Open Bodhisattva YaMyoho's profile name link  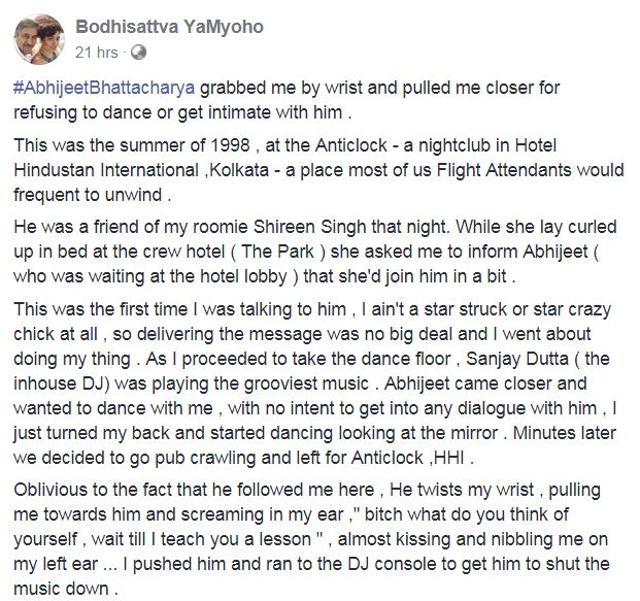pos(169,27)
